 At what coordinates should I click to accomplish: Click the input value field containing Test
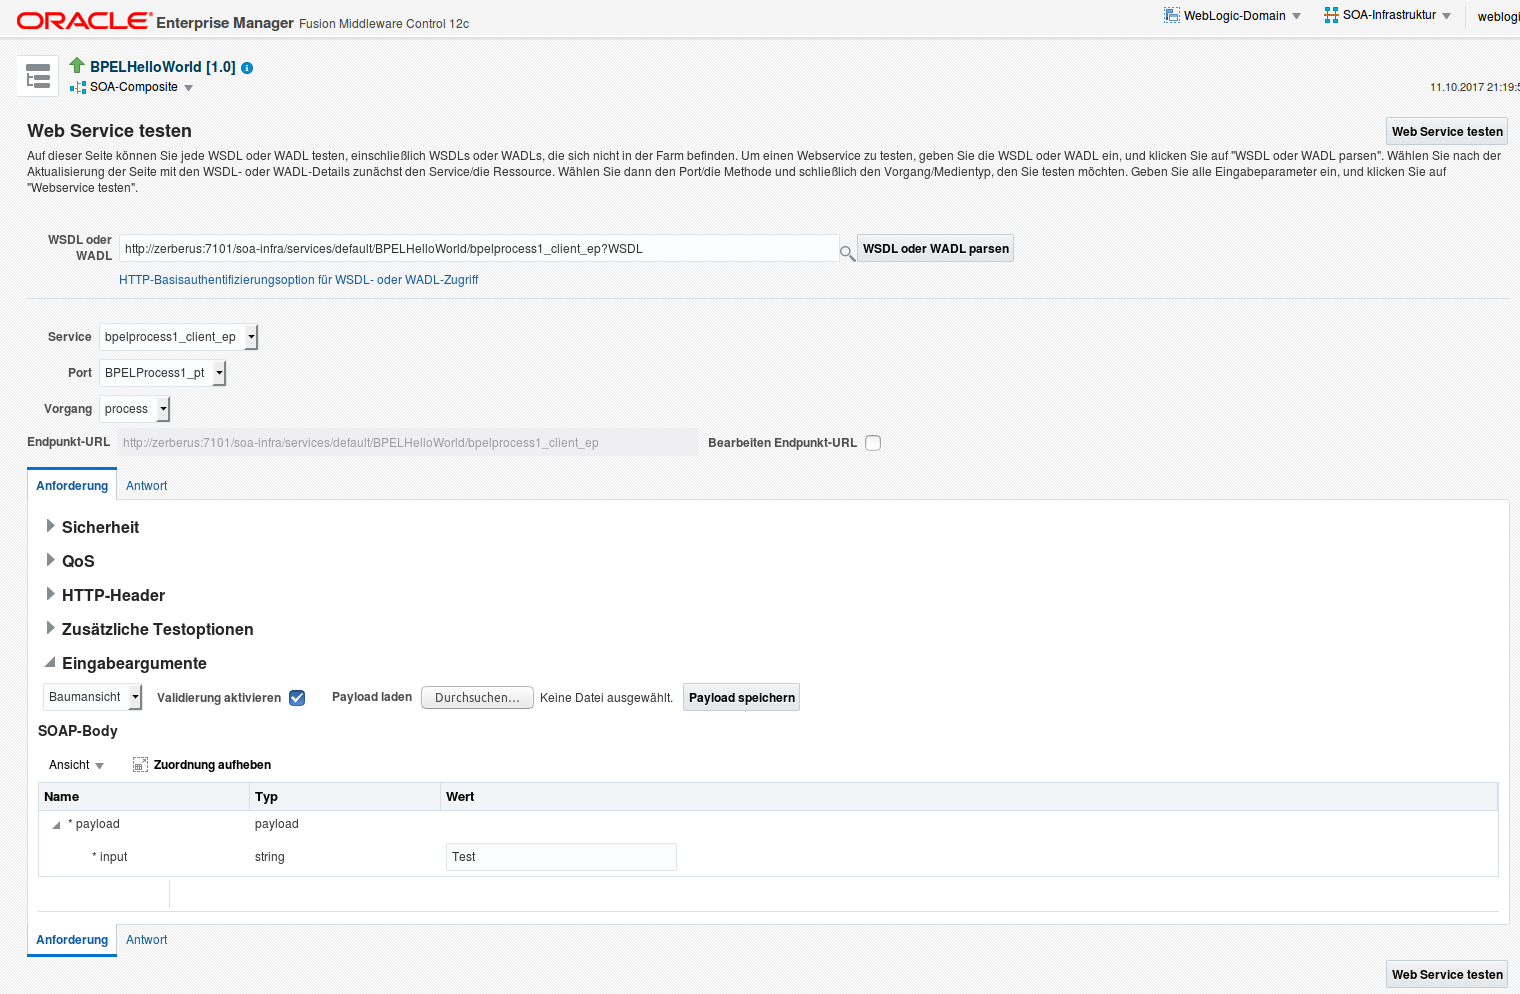pos(560,856)
